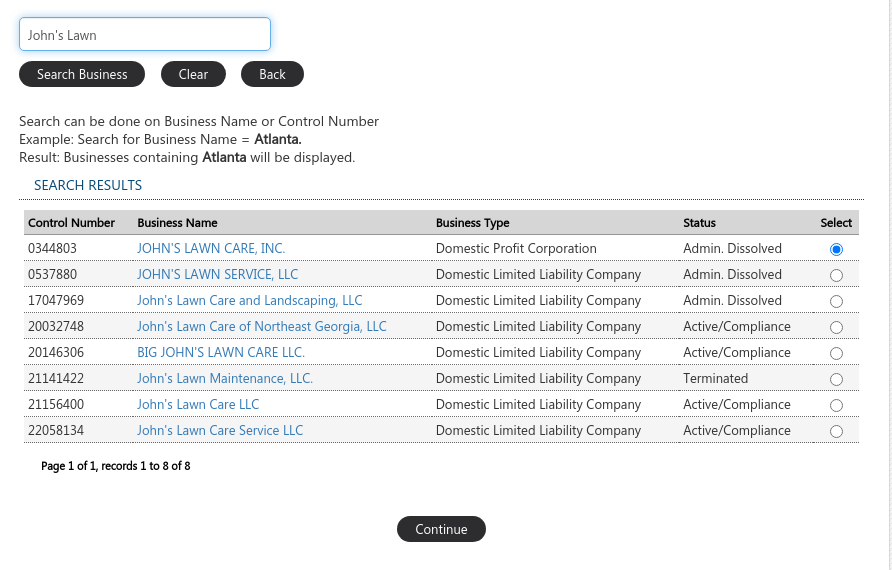Open JOHN'S LAWN SERVICE, LLC link
Screen dimensions: 892x570
[x=217, y=274]
